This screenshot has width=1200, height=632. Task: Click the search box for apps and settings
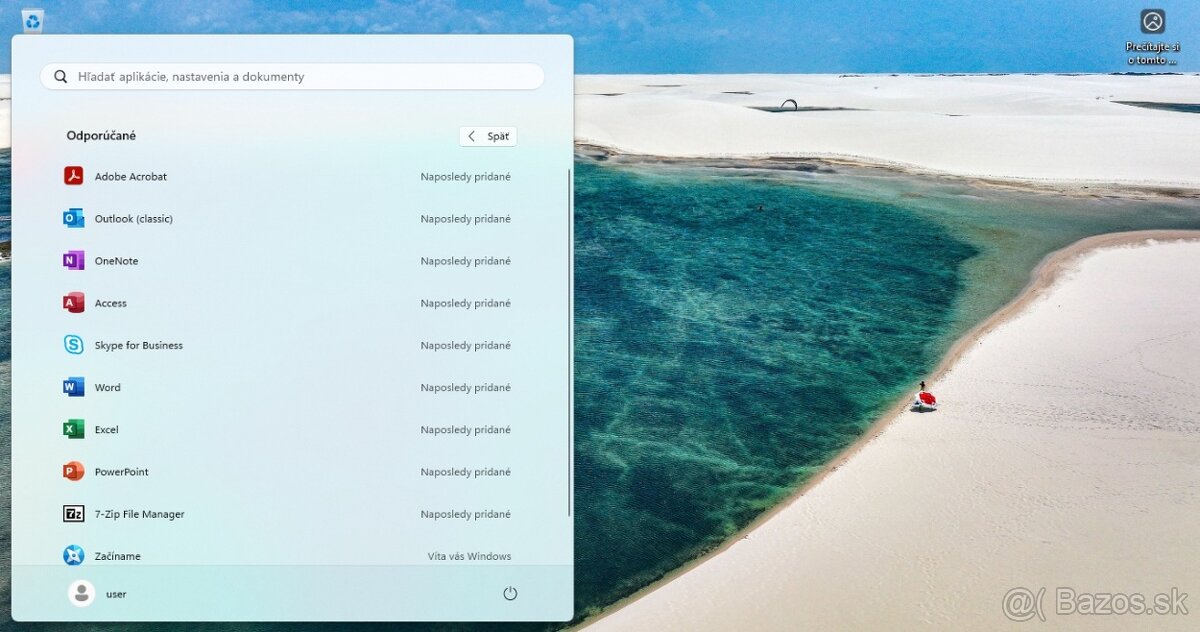pyautogui.click(x=300, y=76)
